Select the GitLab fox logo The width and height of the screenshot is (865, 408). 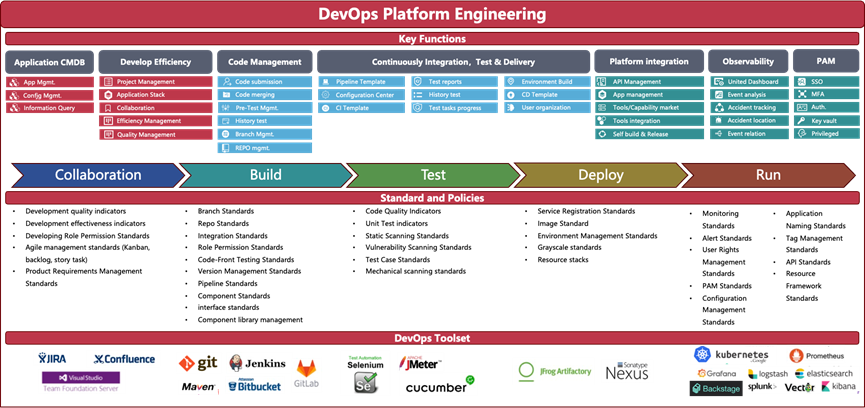point(307,373)
